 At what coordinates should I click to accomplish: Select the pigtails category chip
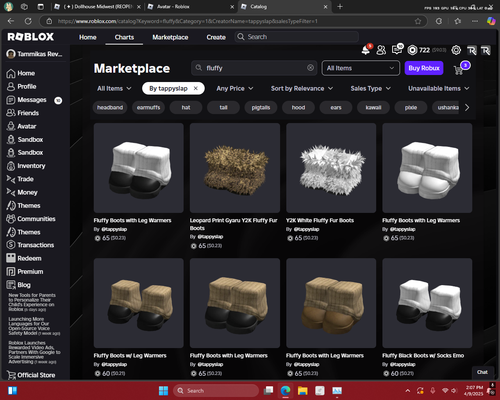point(261,107)
